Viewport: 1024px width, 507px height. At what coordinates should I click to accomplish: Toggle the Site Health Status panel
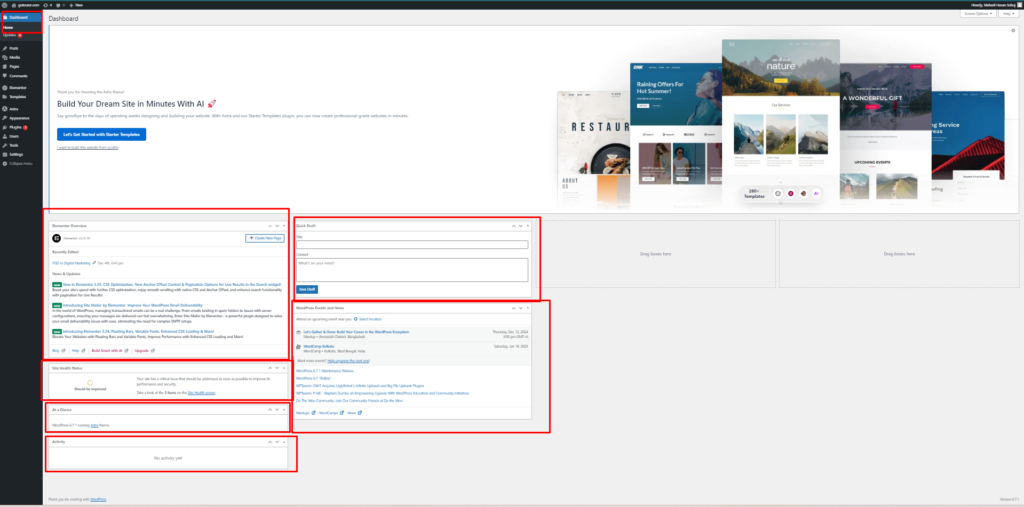pos(284,368)
